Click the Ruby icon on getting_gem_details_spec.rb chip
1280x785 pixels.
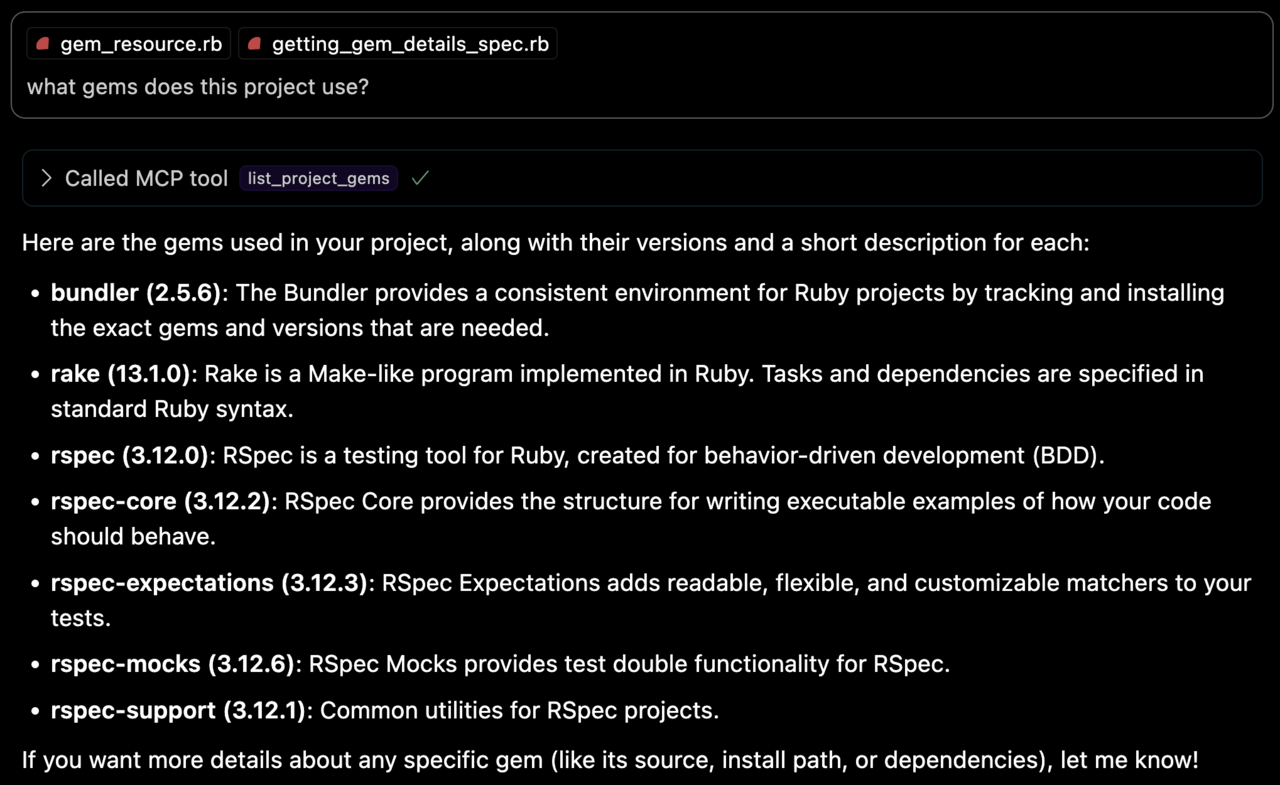[253, 43]
